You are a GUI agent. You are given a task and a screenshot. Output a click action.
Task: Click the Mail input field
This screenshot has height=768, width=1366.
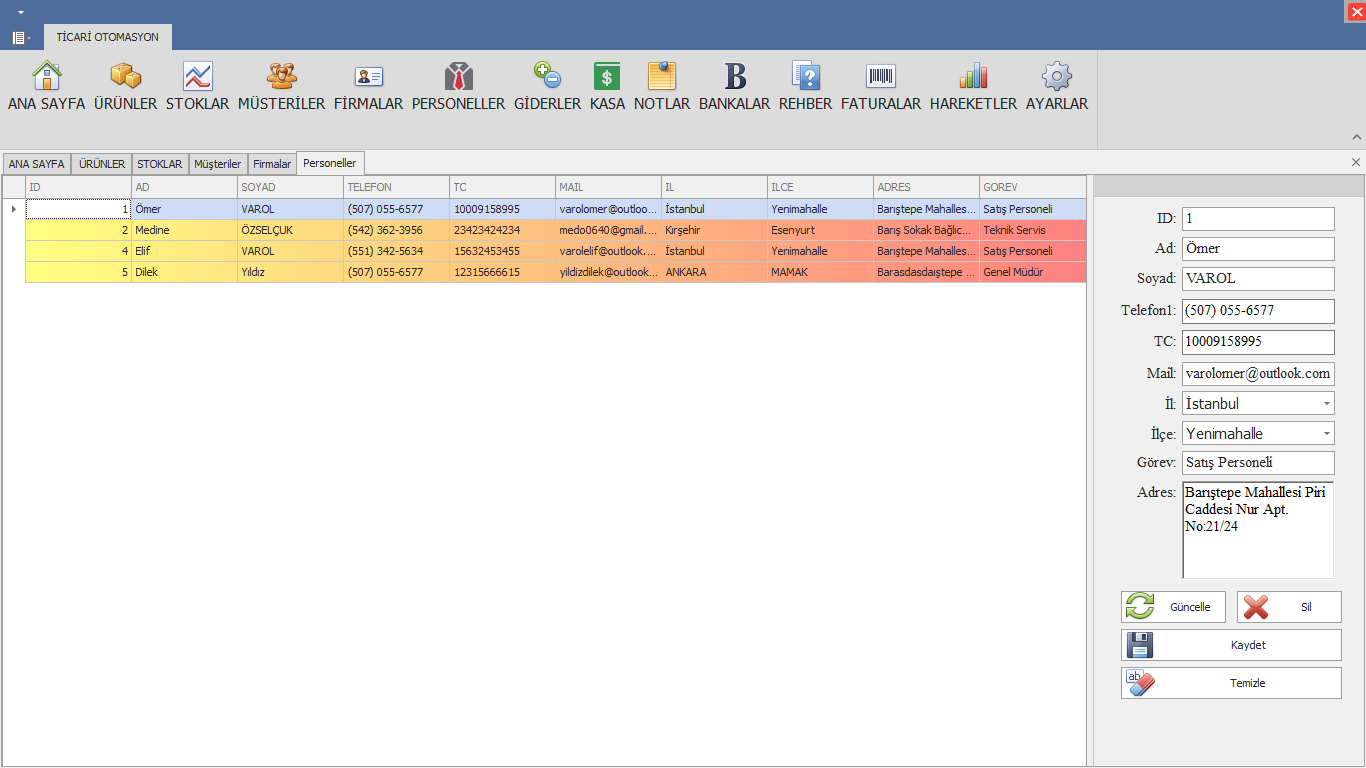pyautogui.click(x=1258, y=374)
